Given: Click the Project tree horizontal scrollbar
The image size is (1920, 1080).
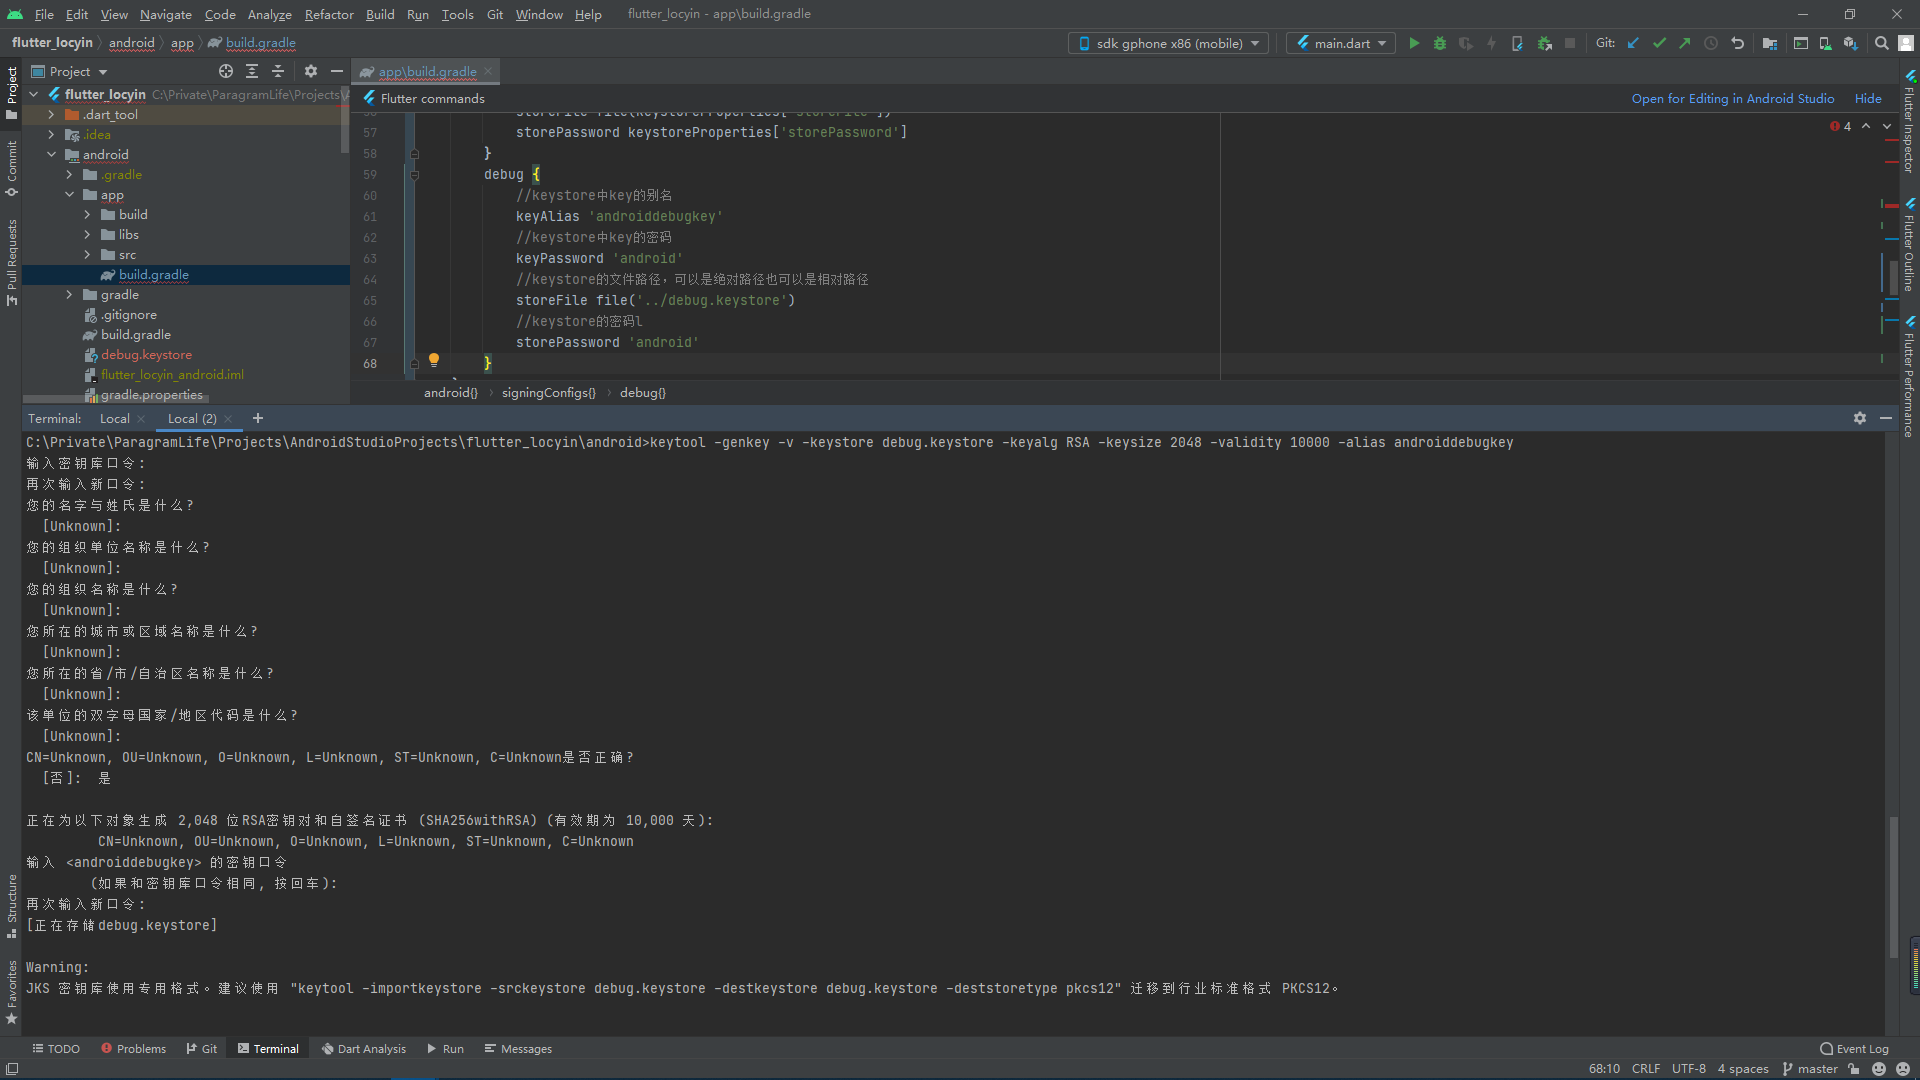Looking at the screenshot, I should [x=116, y=398].
